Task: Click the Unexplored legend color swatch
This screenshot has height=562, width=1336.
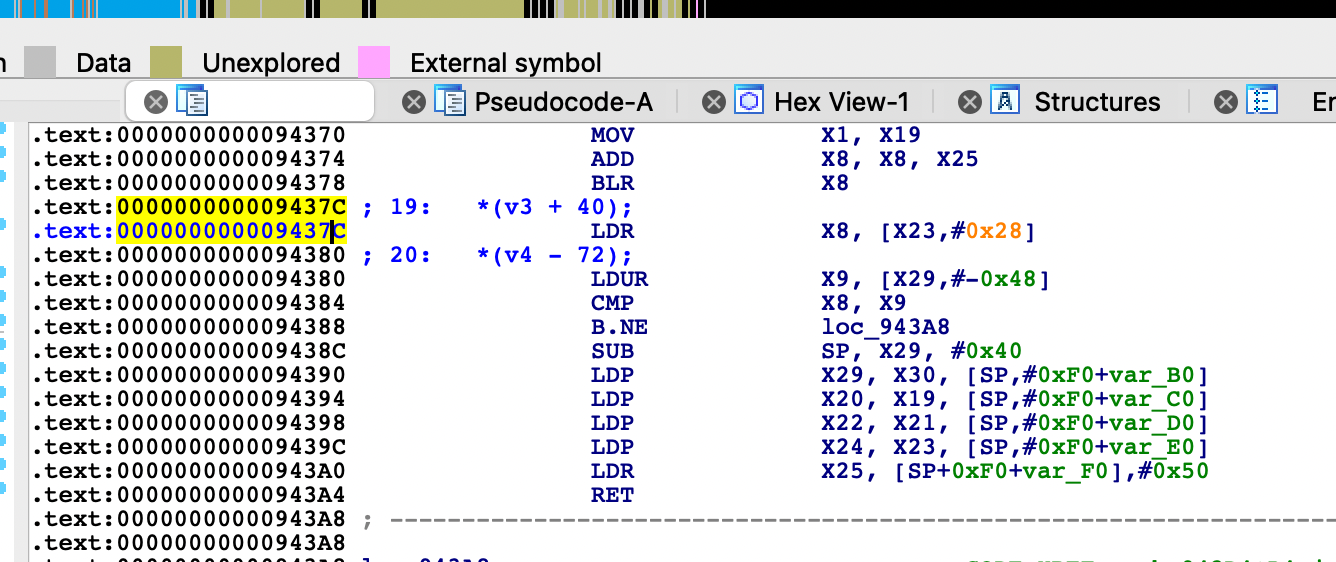Action: click(166, 62)
